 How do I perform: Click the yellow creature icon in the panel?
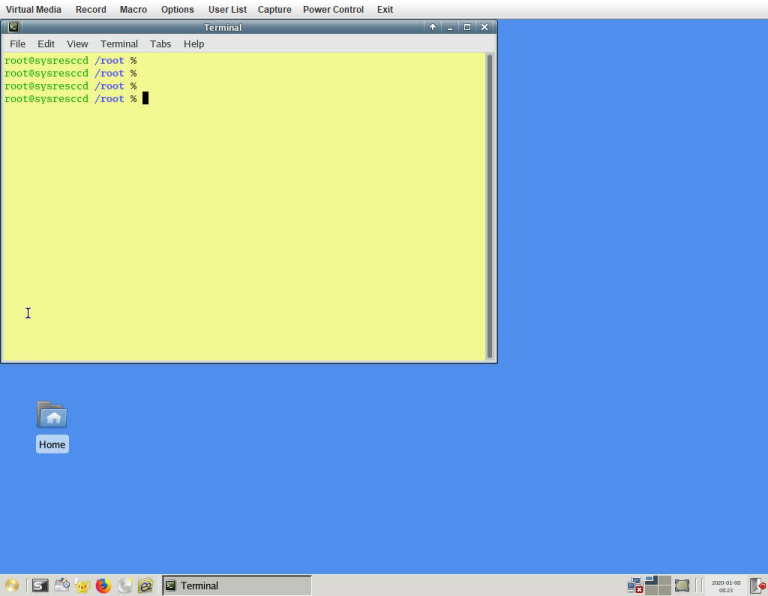pyautogui.click(x=83, y=586)
